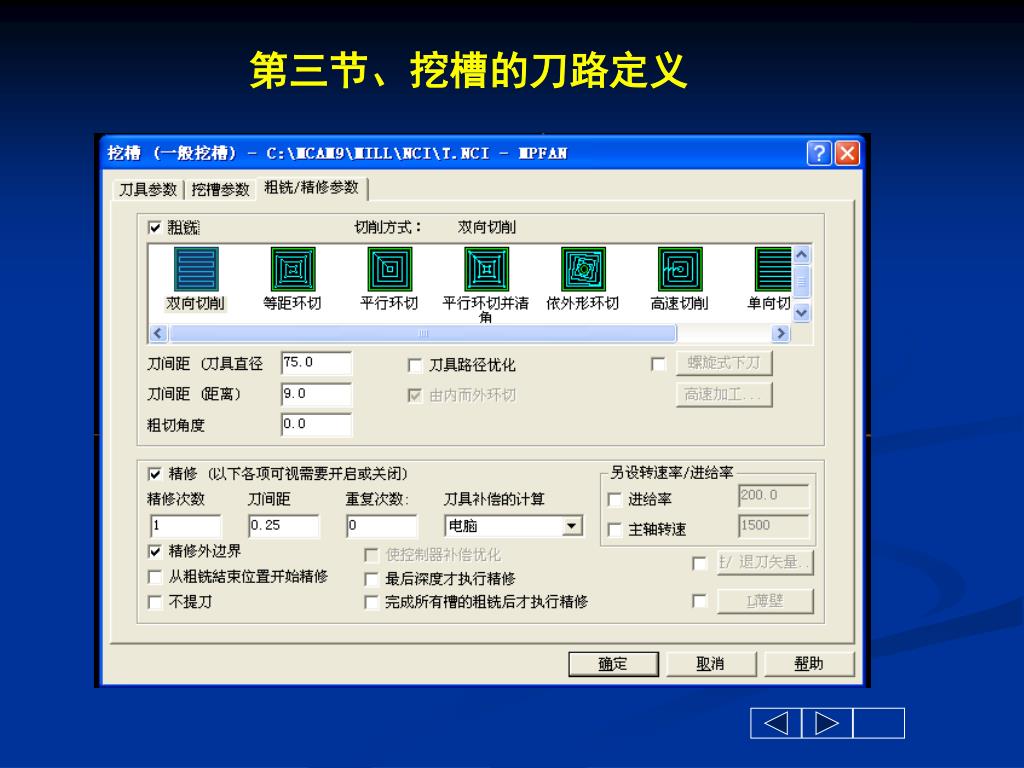Click the 粗切角度 input field
1024x768 pixels.
tap(317, 424)
